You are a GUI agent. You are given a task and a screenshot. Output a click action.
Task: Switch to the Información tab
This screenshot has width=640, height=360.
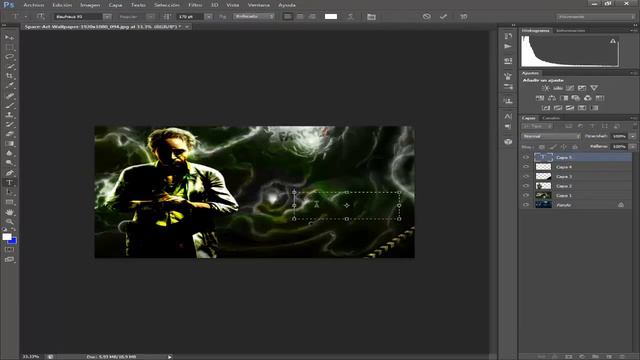tap(571, 31)
